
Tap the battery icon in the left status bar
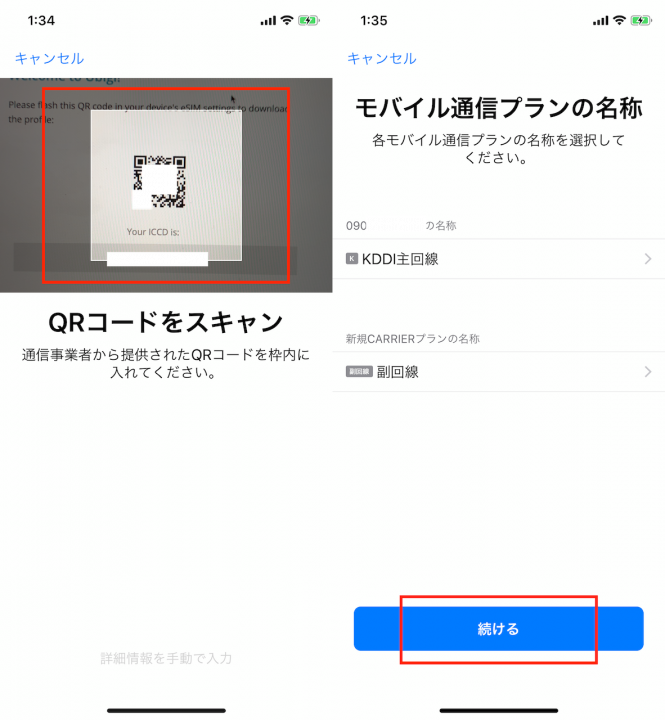(x=309, y=20)
